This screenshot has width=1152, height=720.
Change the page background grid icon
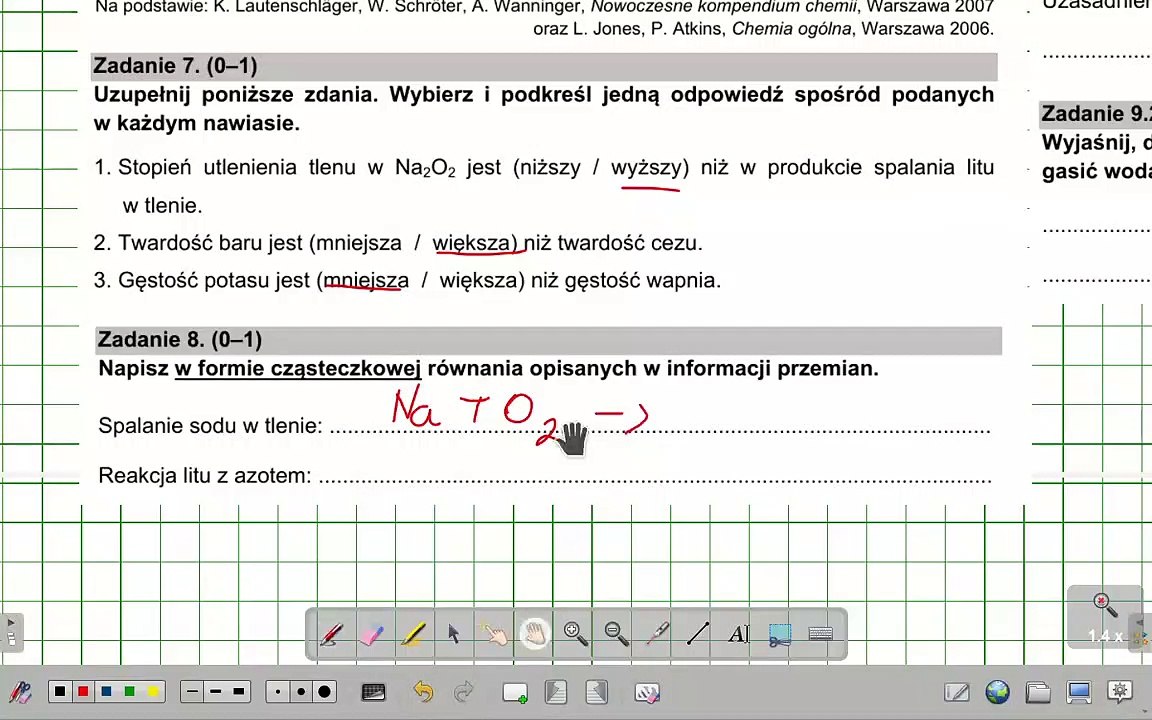click(373, 691)
